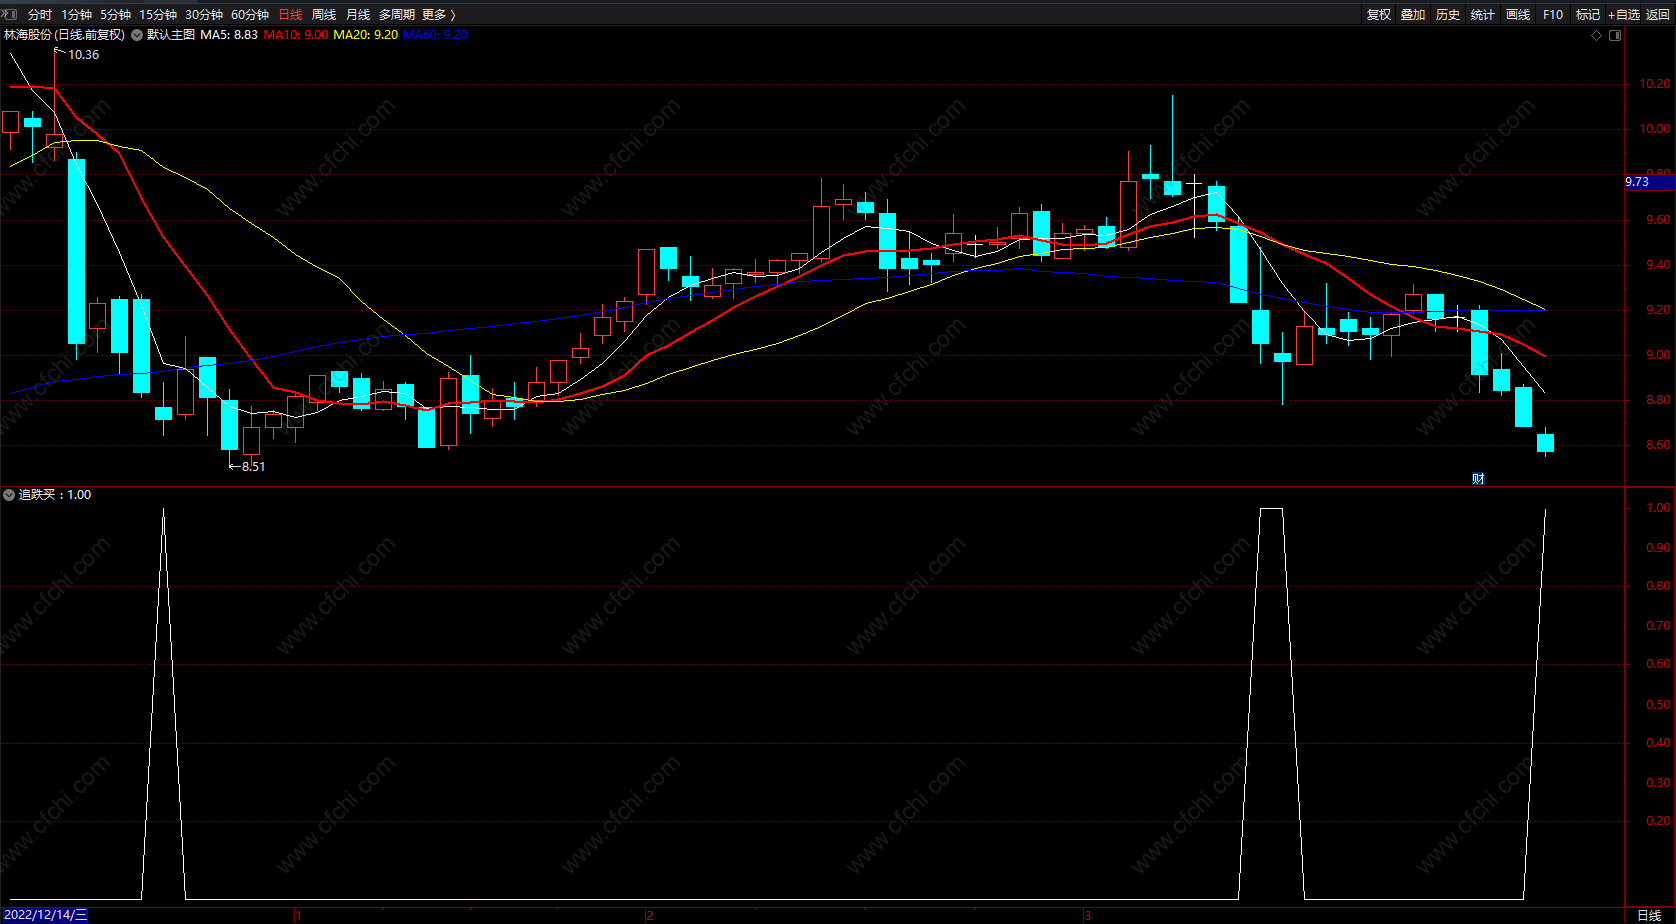Open the 财 finance marker on the chart
This screenshot has width=1676, height=924.
click(1478, 479)
